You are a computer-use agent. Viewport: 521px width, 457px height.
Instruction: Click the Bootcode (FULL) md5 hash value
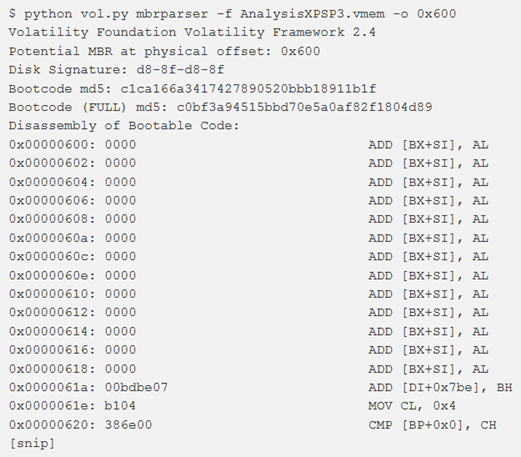point(304,107)
